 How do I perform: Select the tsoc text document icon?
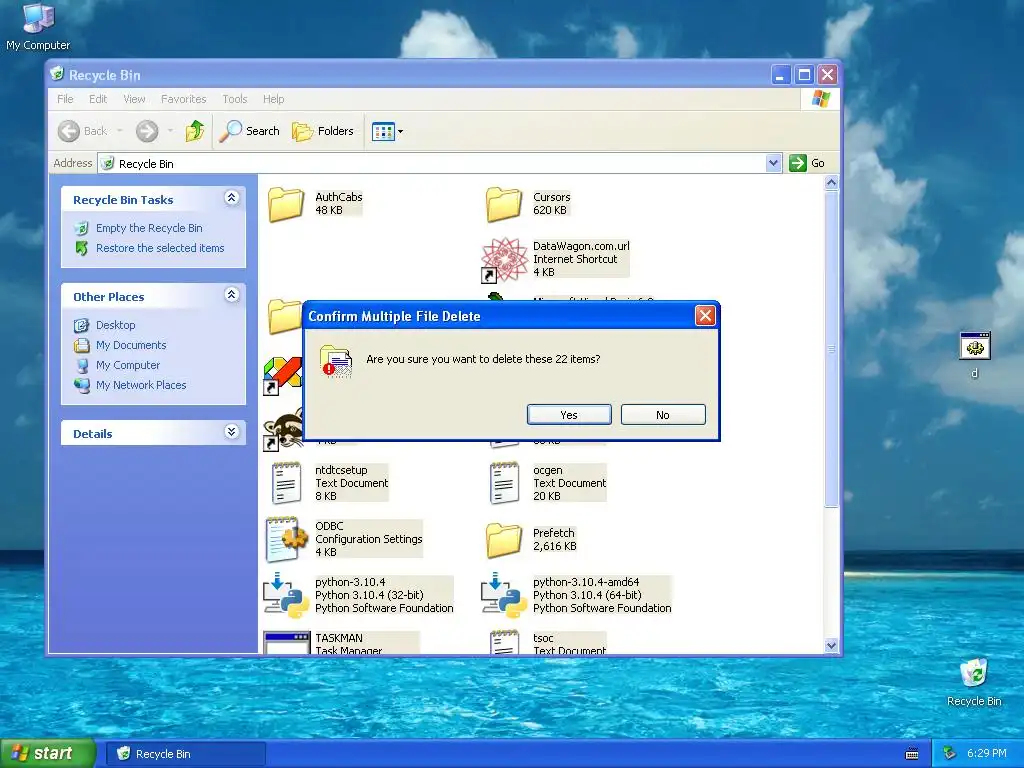[504, 643]
